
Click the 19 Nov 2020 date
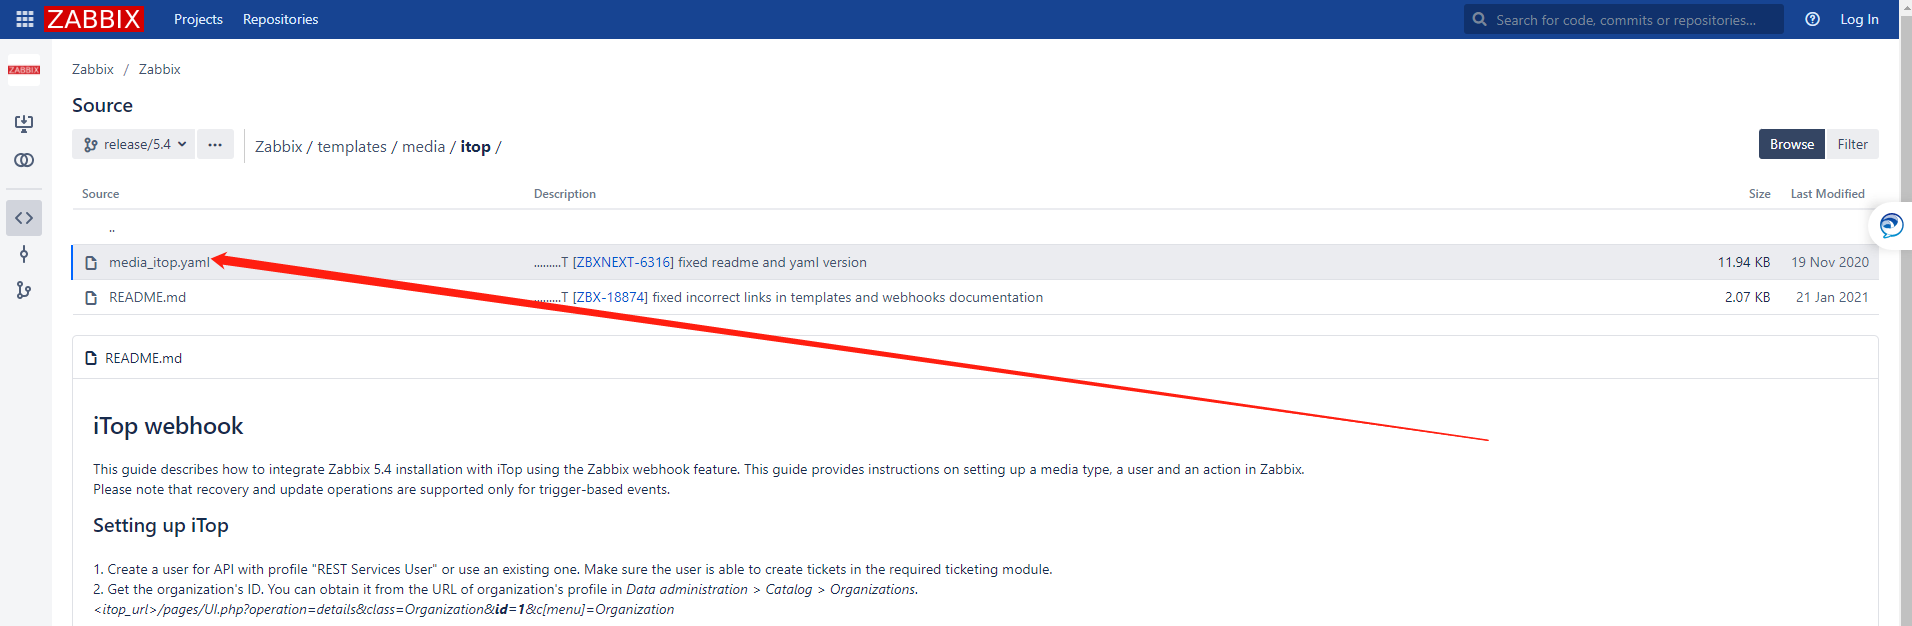coord(1830,262)
